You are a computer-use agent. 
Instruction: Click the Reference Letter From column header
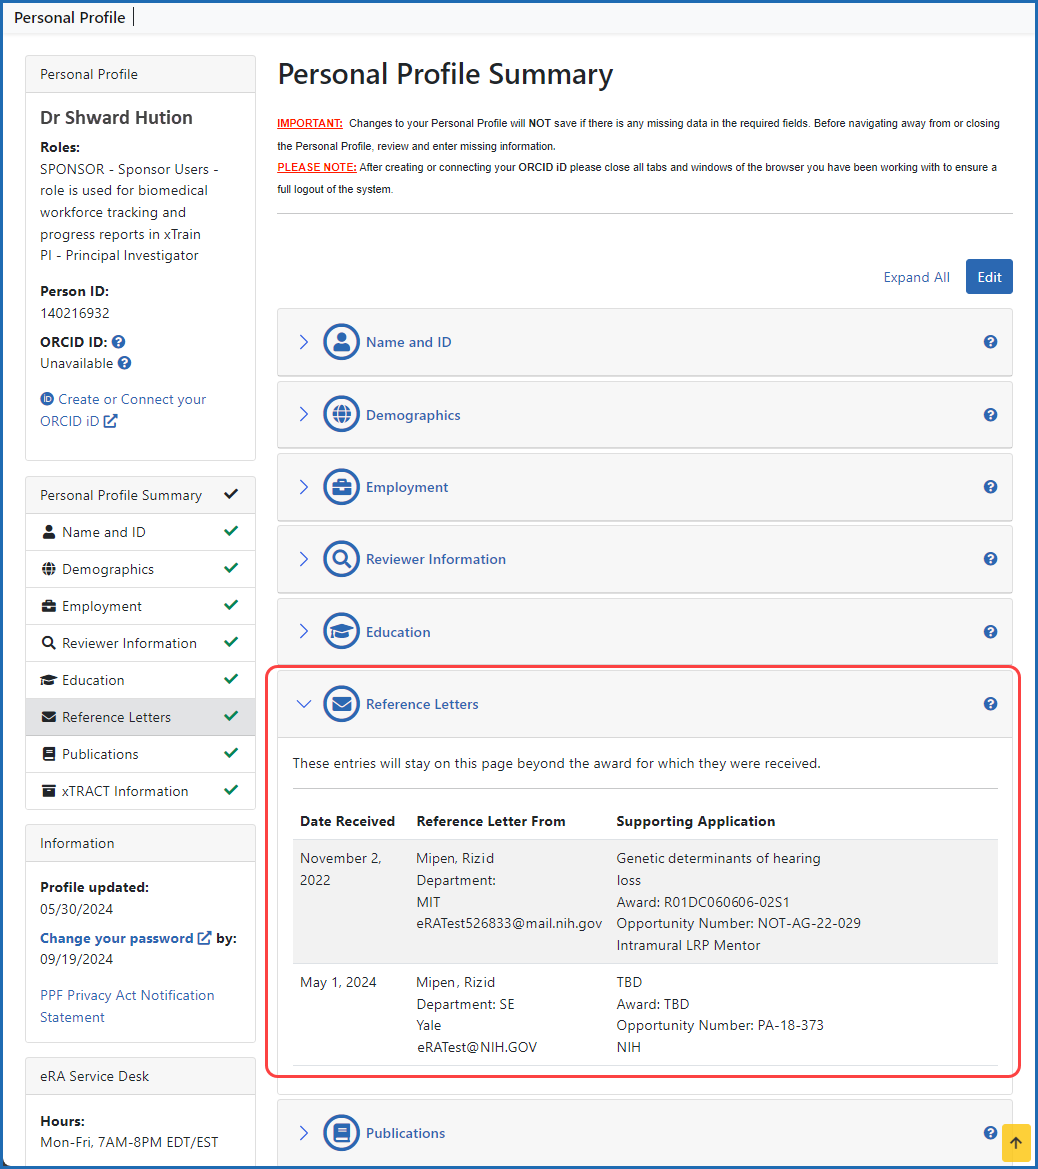[491, 821]
